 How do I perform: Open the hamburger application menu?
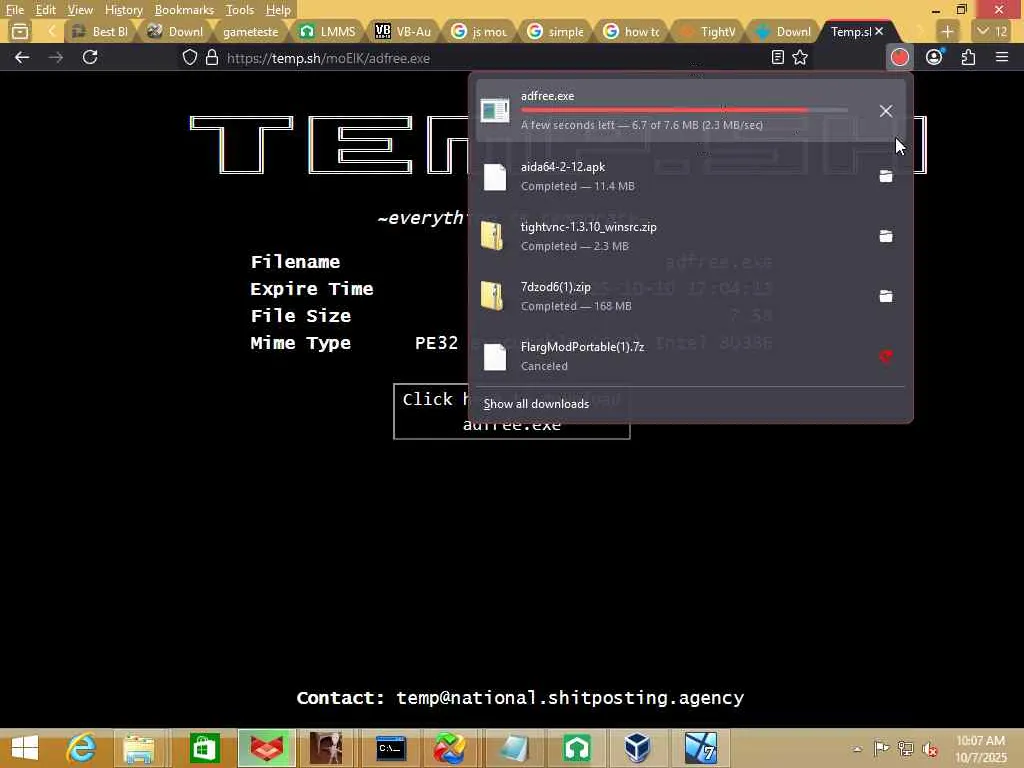pos(1002,57)
